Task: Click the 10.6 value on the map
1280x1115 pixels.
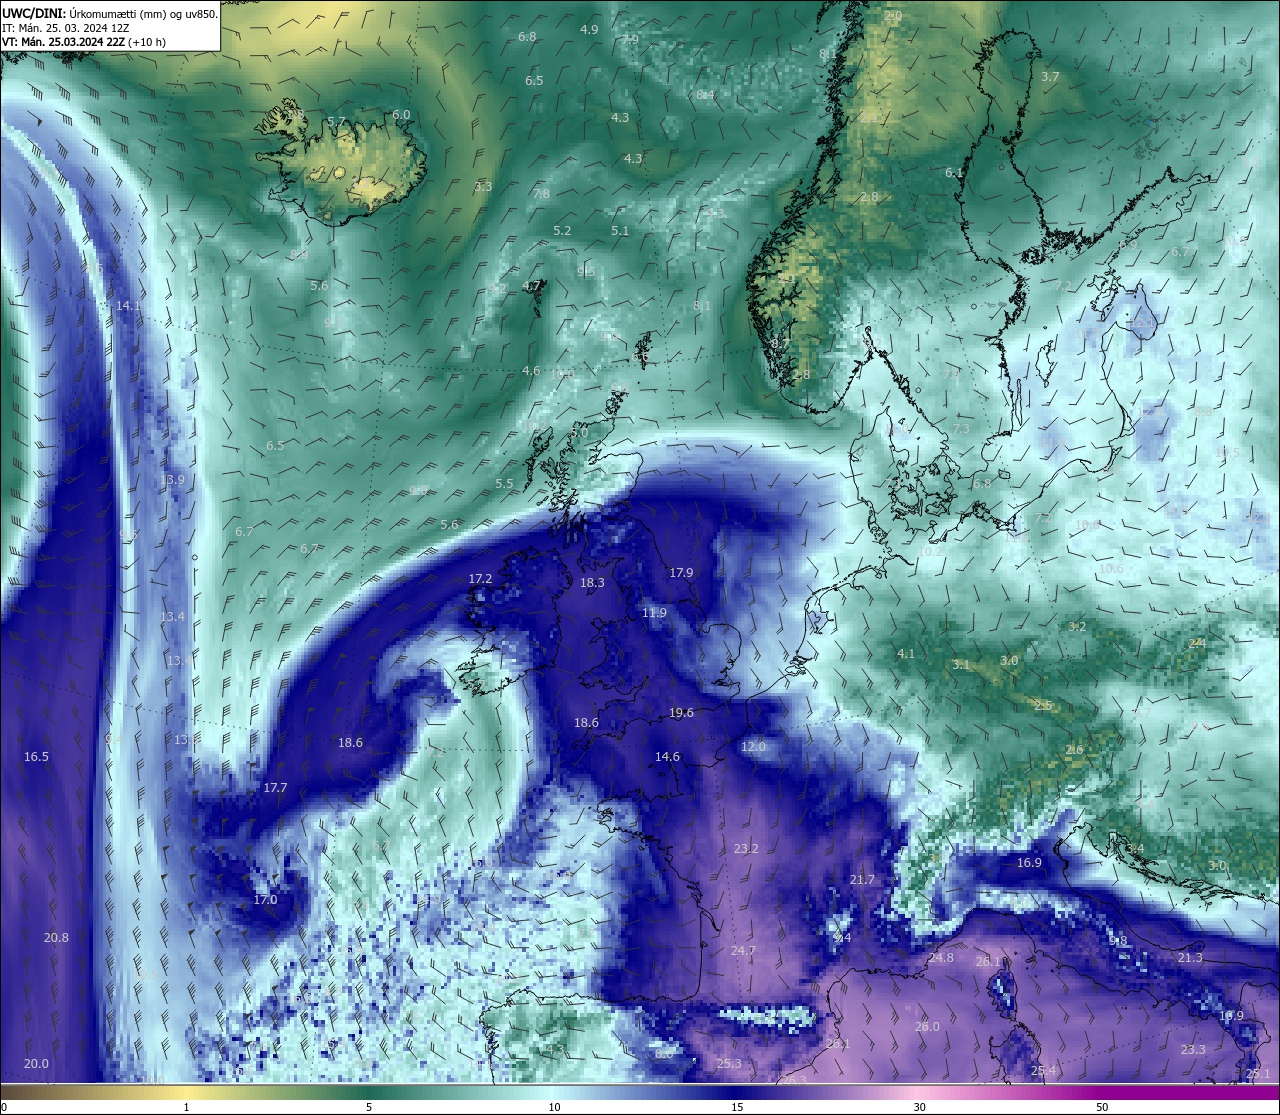Action: click(x=1111, y=569)
